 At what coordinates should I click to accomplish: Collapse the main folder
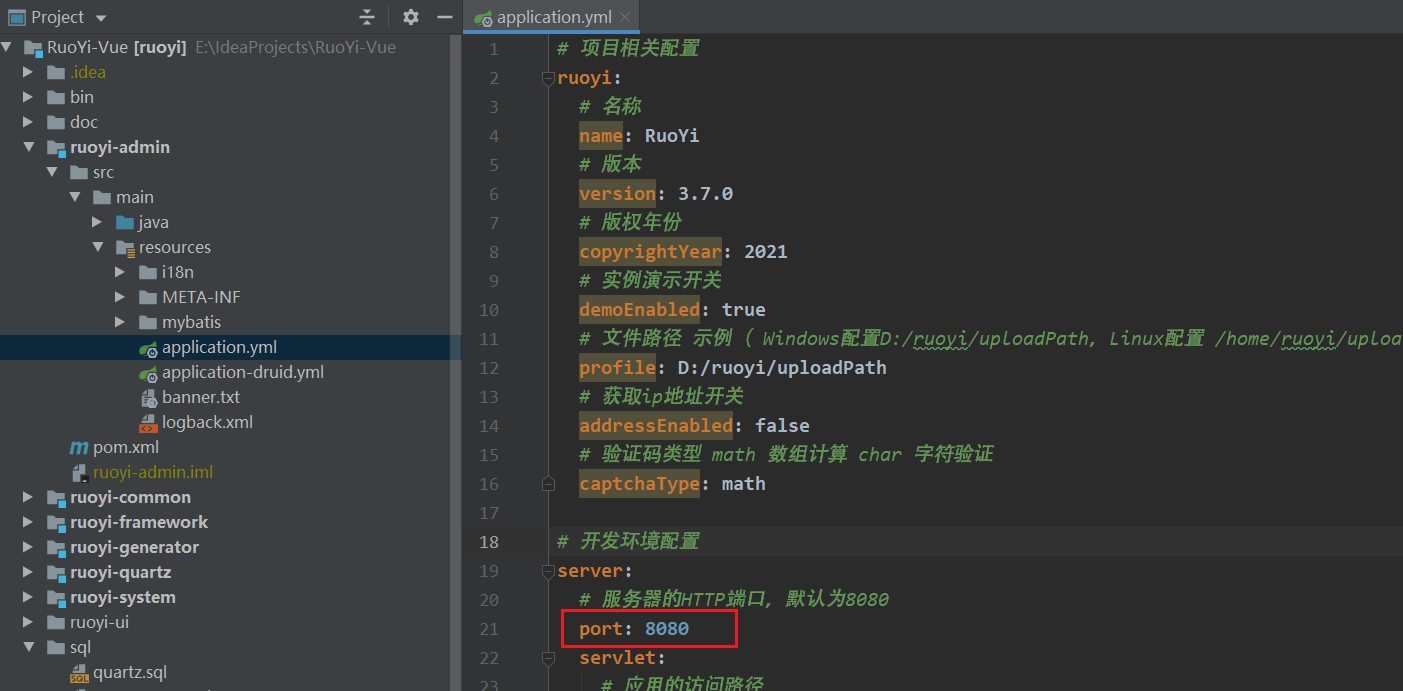75,197
